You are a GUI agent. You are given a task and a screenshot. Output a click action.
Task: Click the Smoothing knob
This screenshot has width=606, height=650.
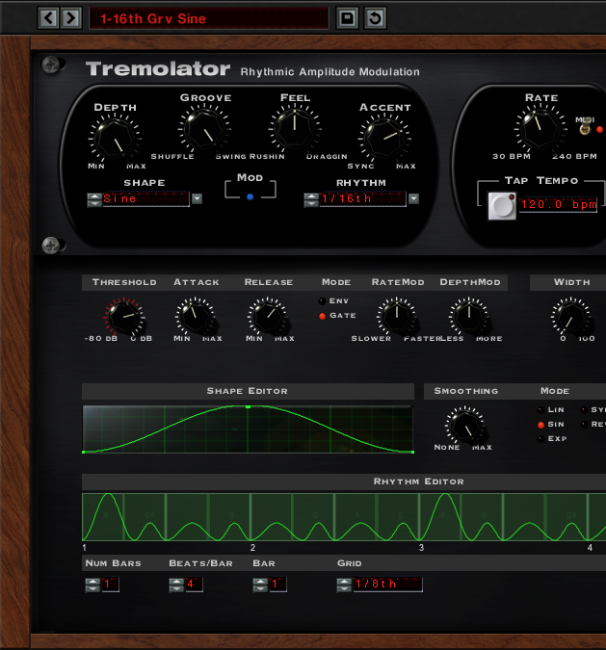(x=463, y=426)
